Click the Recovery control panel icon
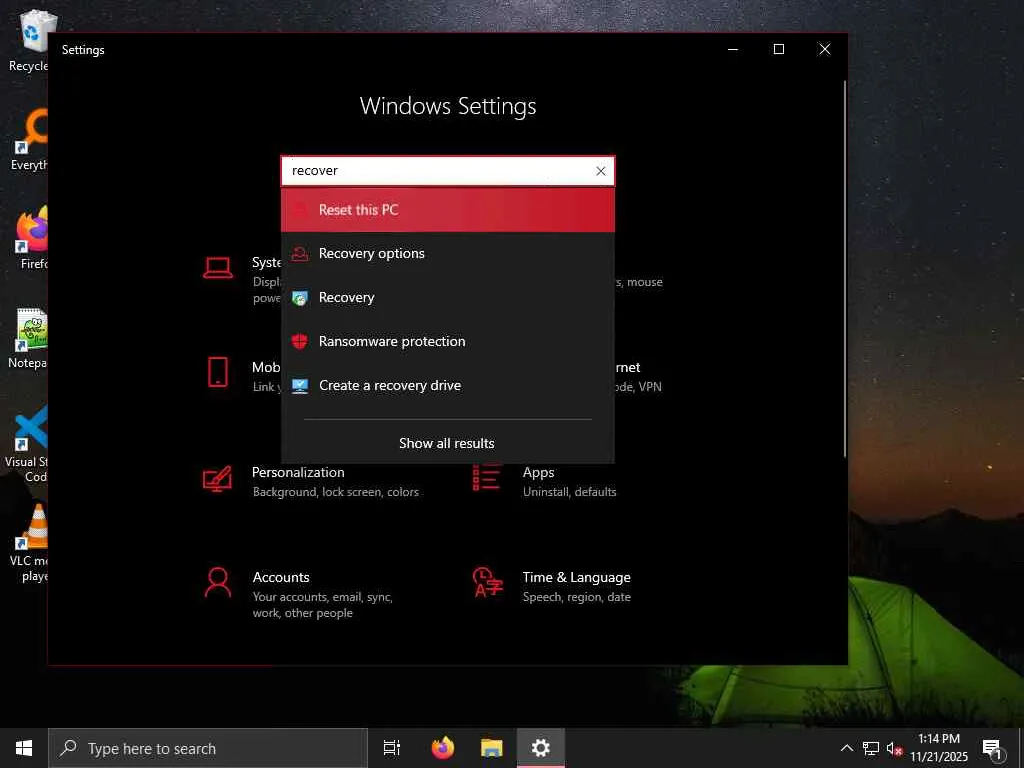This screenshot has height=768, width=1024. (x=300, y=298)
